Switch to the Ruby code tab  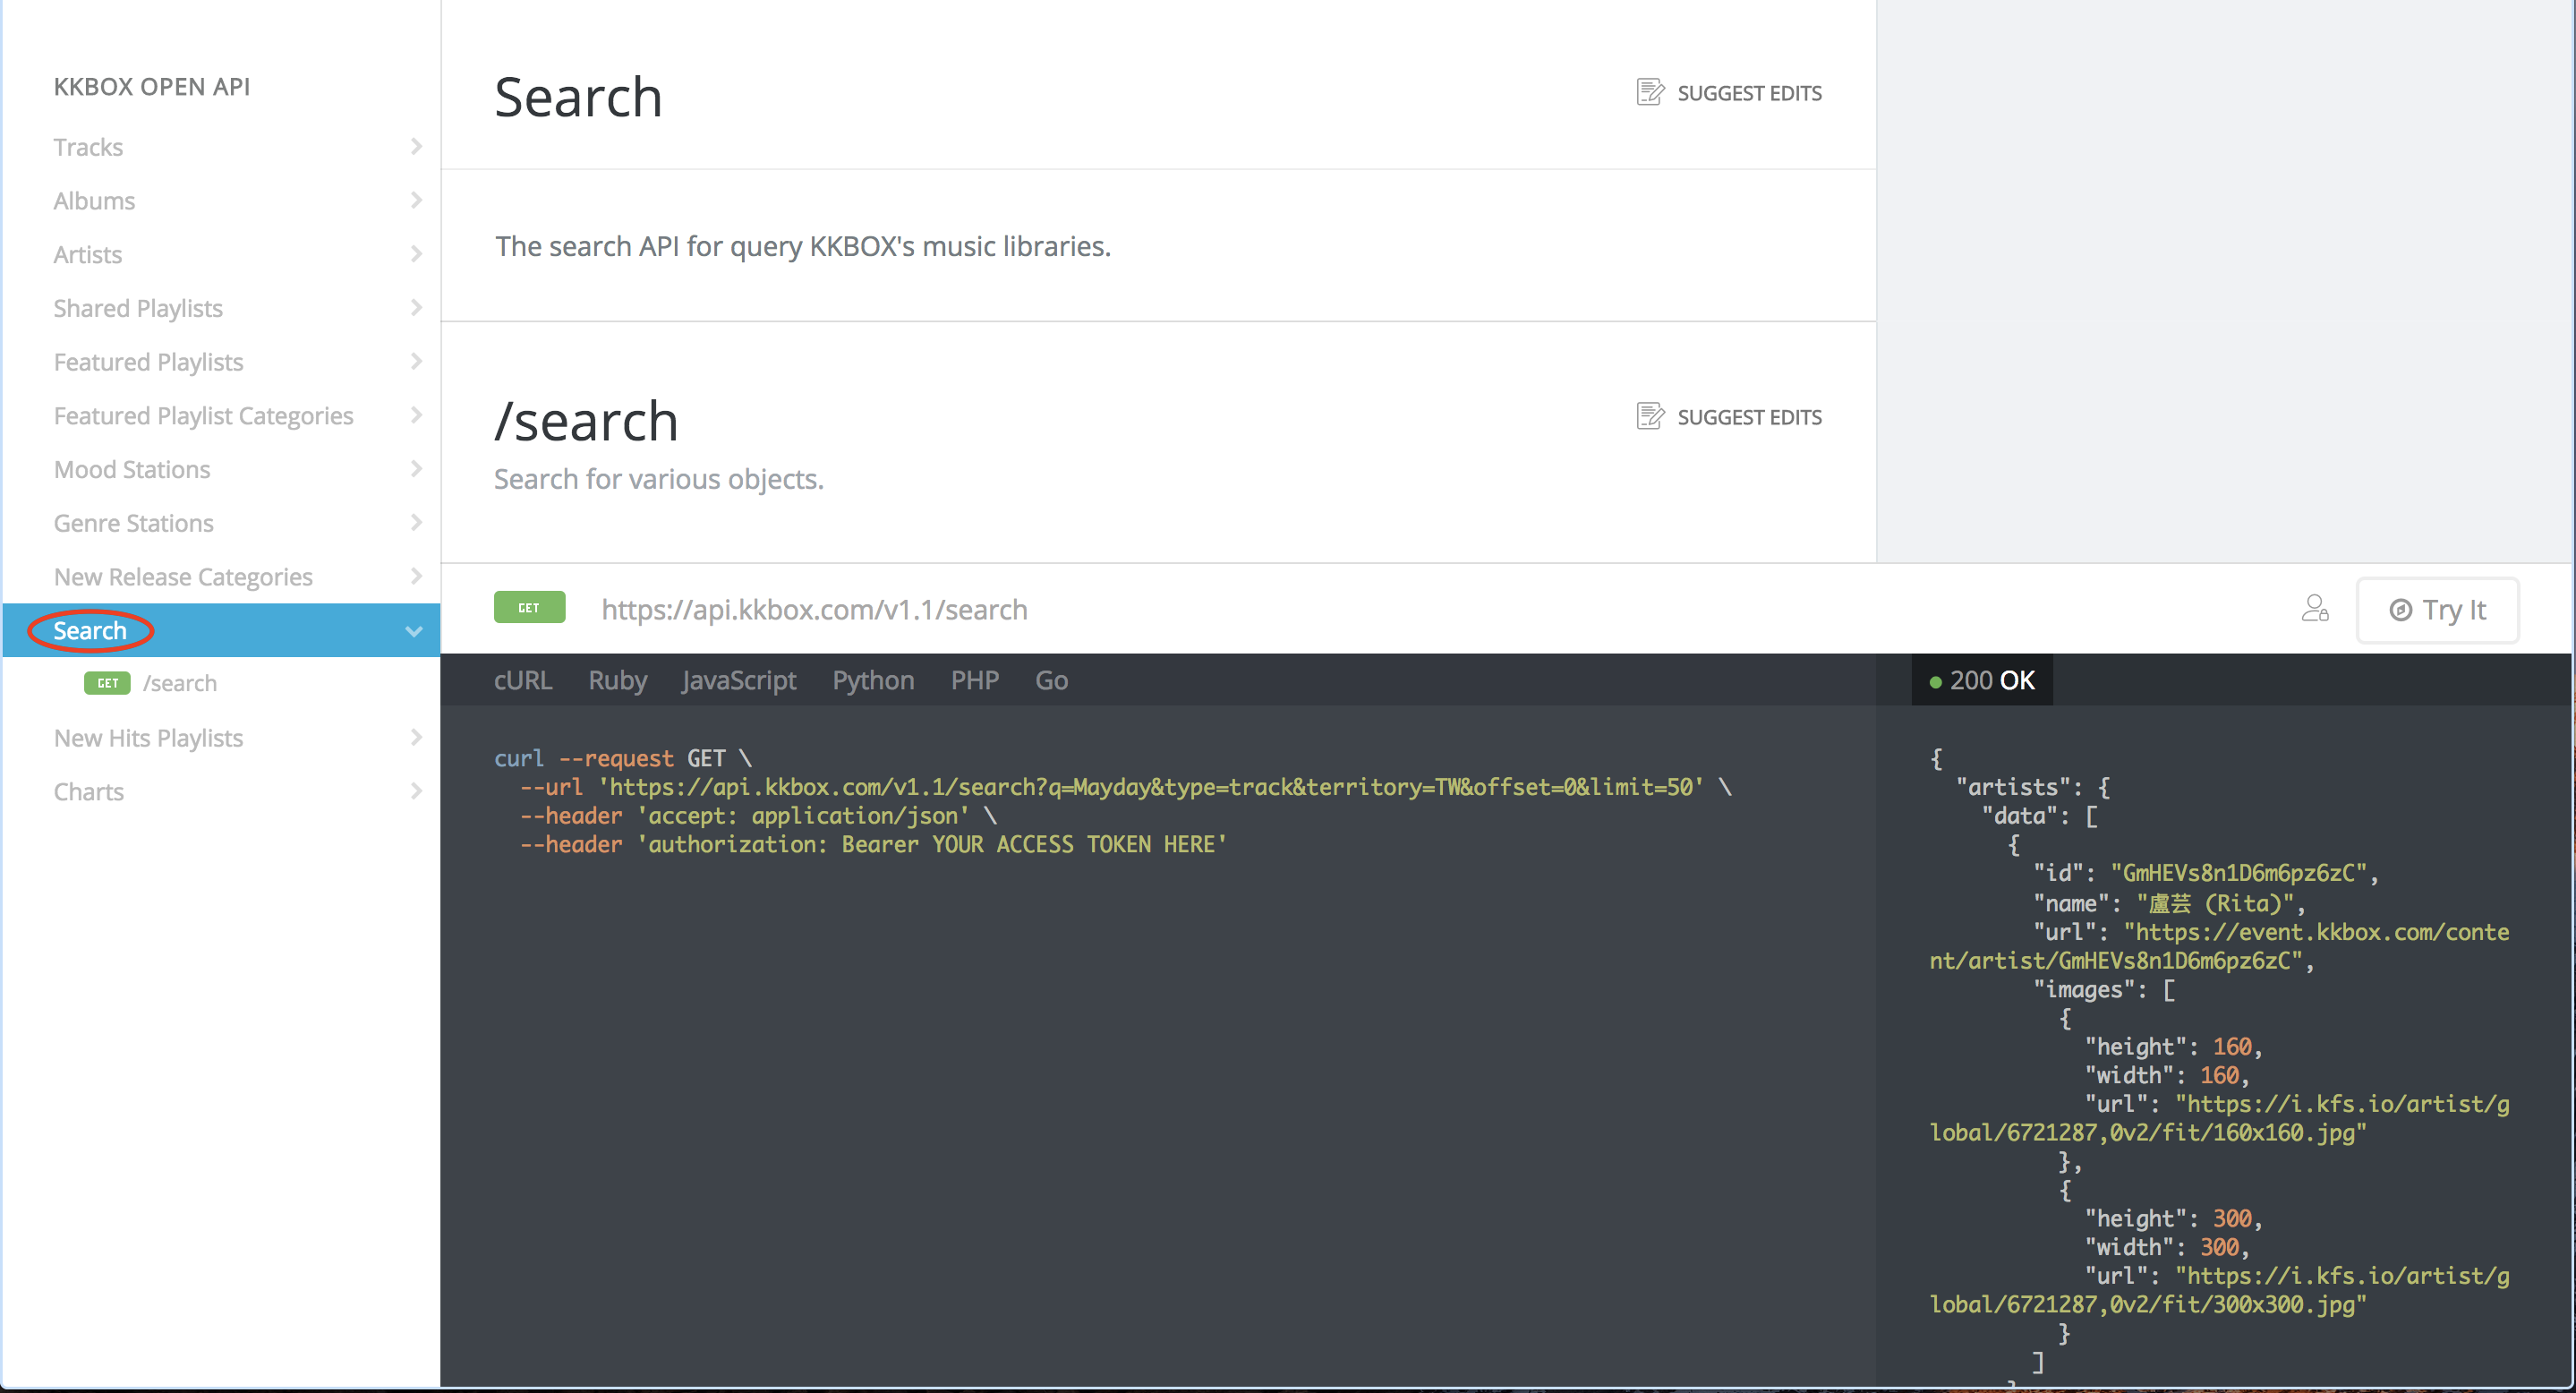617,680
